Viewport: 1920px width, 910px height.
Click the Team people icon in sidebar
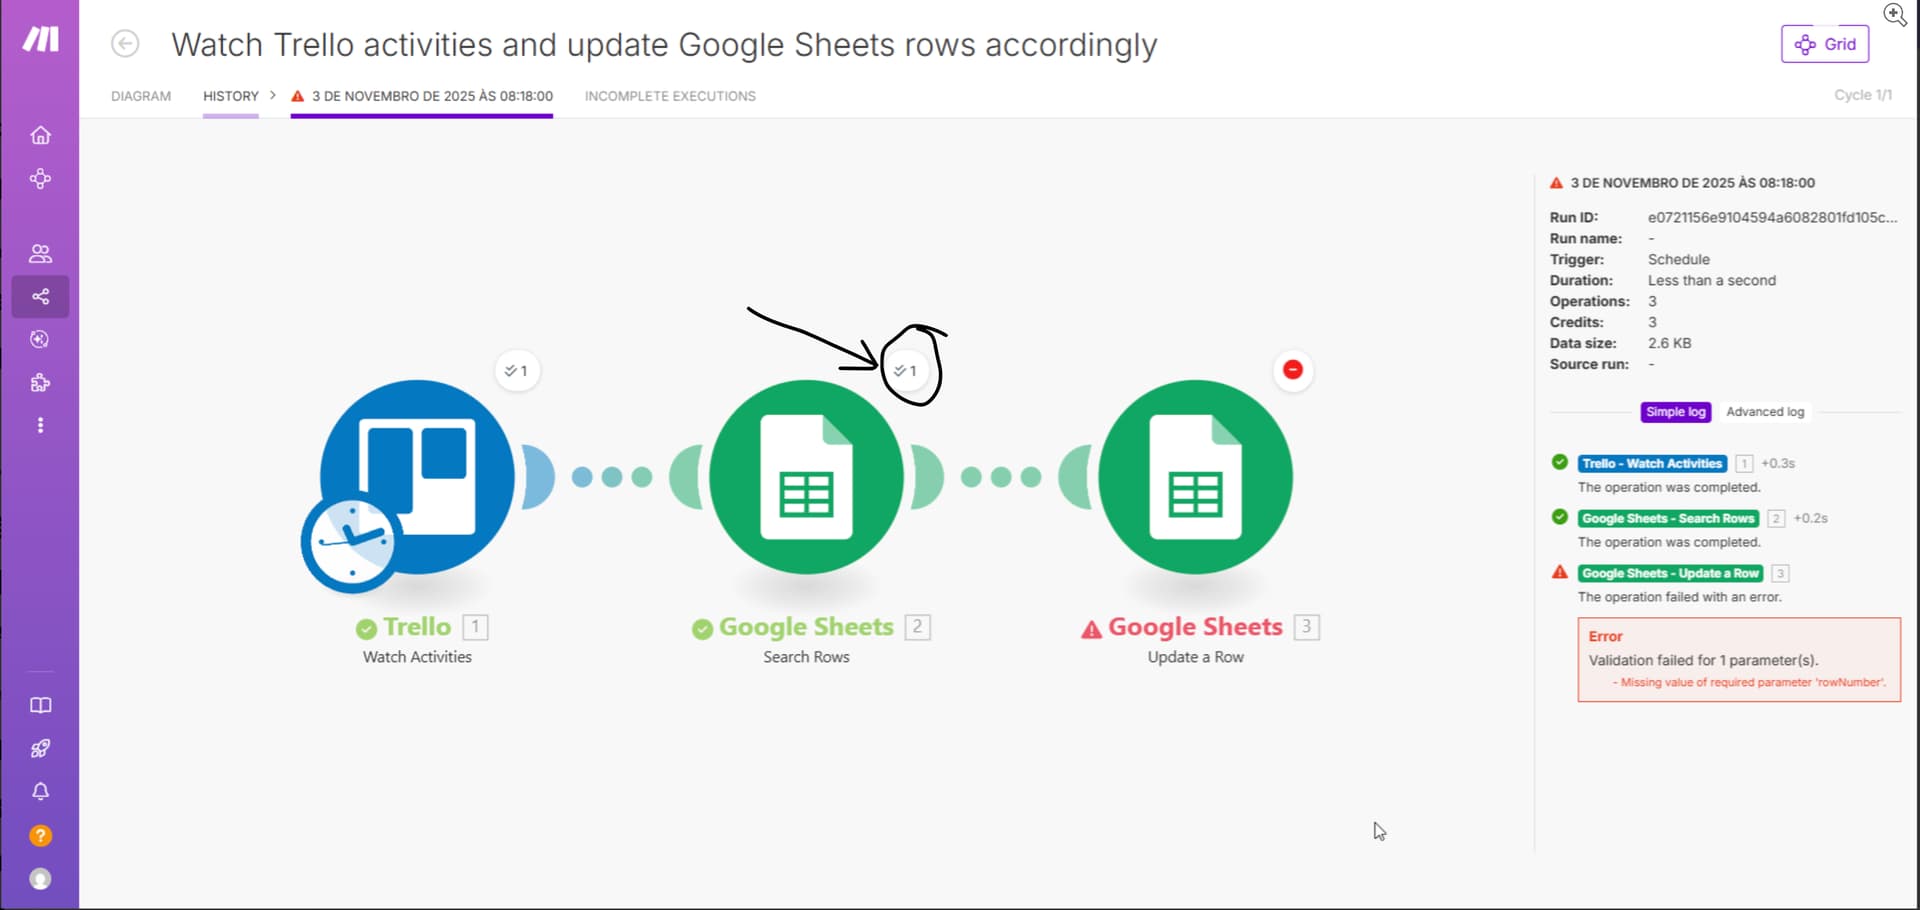point(40,253)
